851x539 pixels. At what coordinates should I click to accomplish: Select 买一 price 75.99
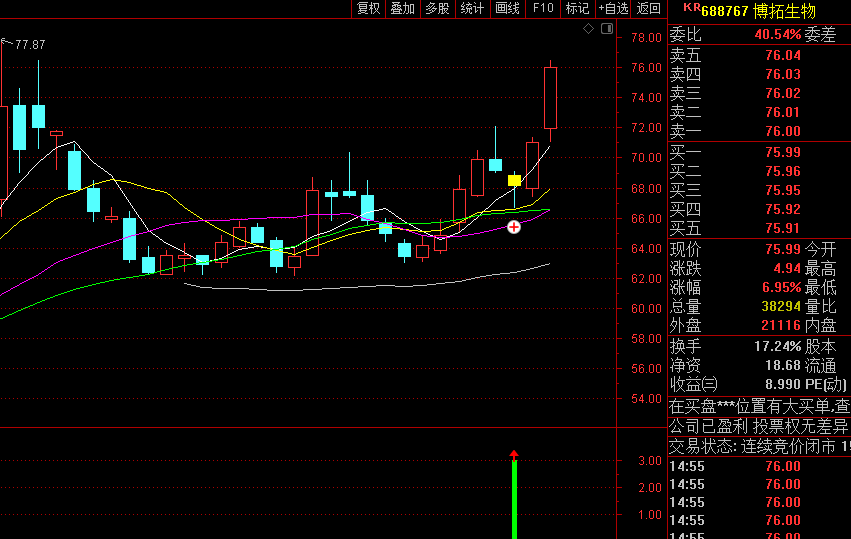coord(783,153)
